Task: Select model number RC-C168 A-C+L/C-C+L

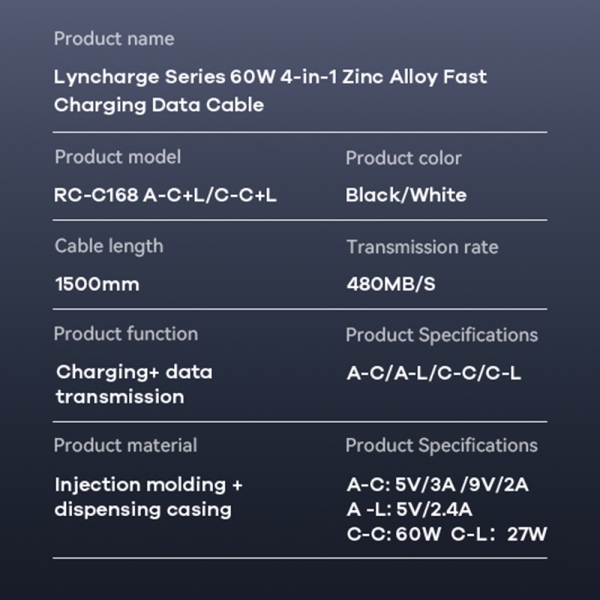Action: (x=165, y=195)
